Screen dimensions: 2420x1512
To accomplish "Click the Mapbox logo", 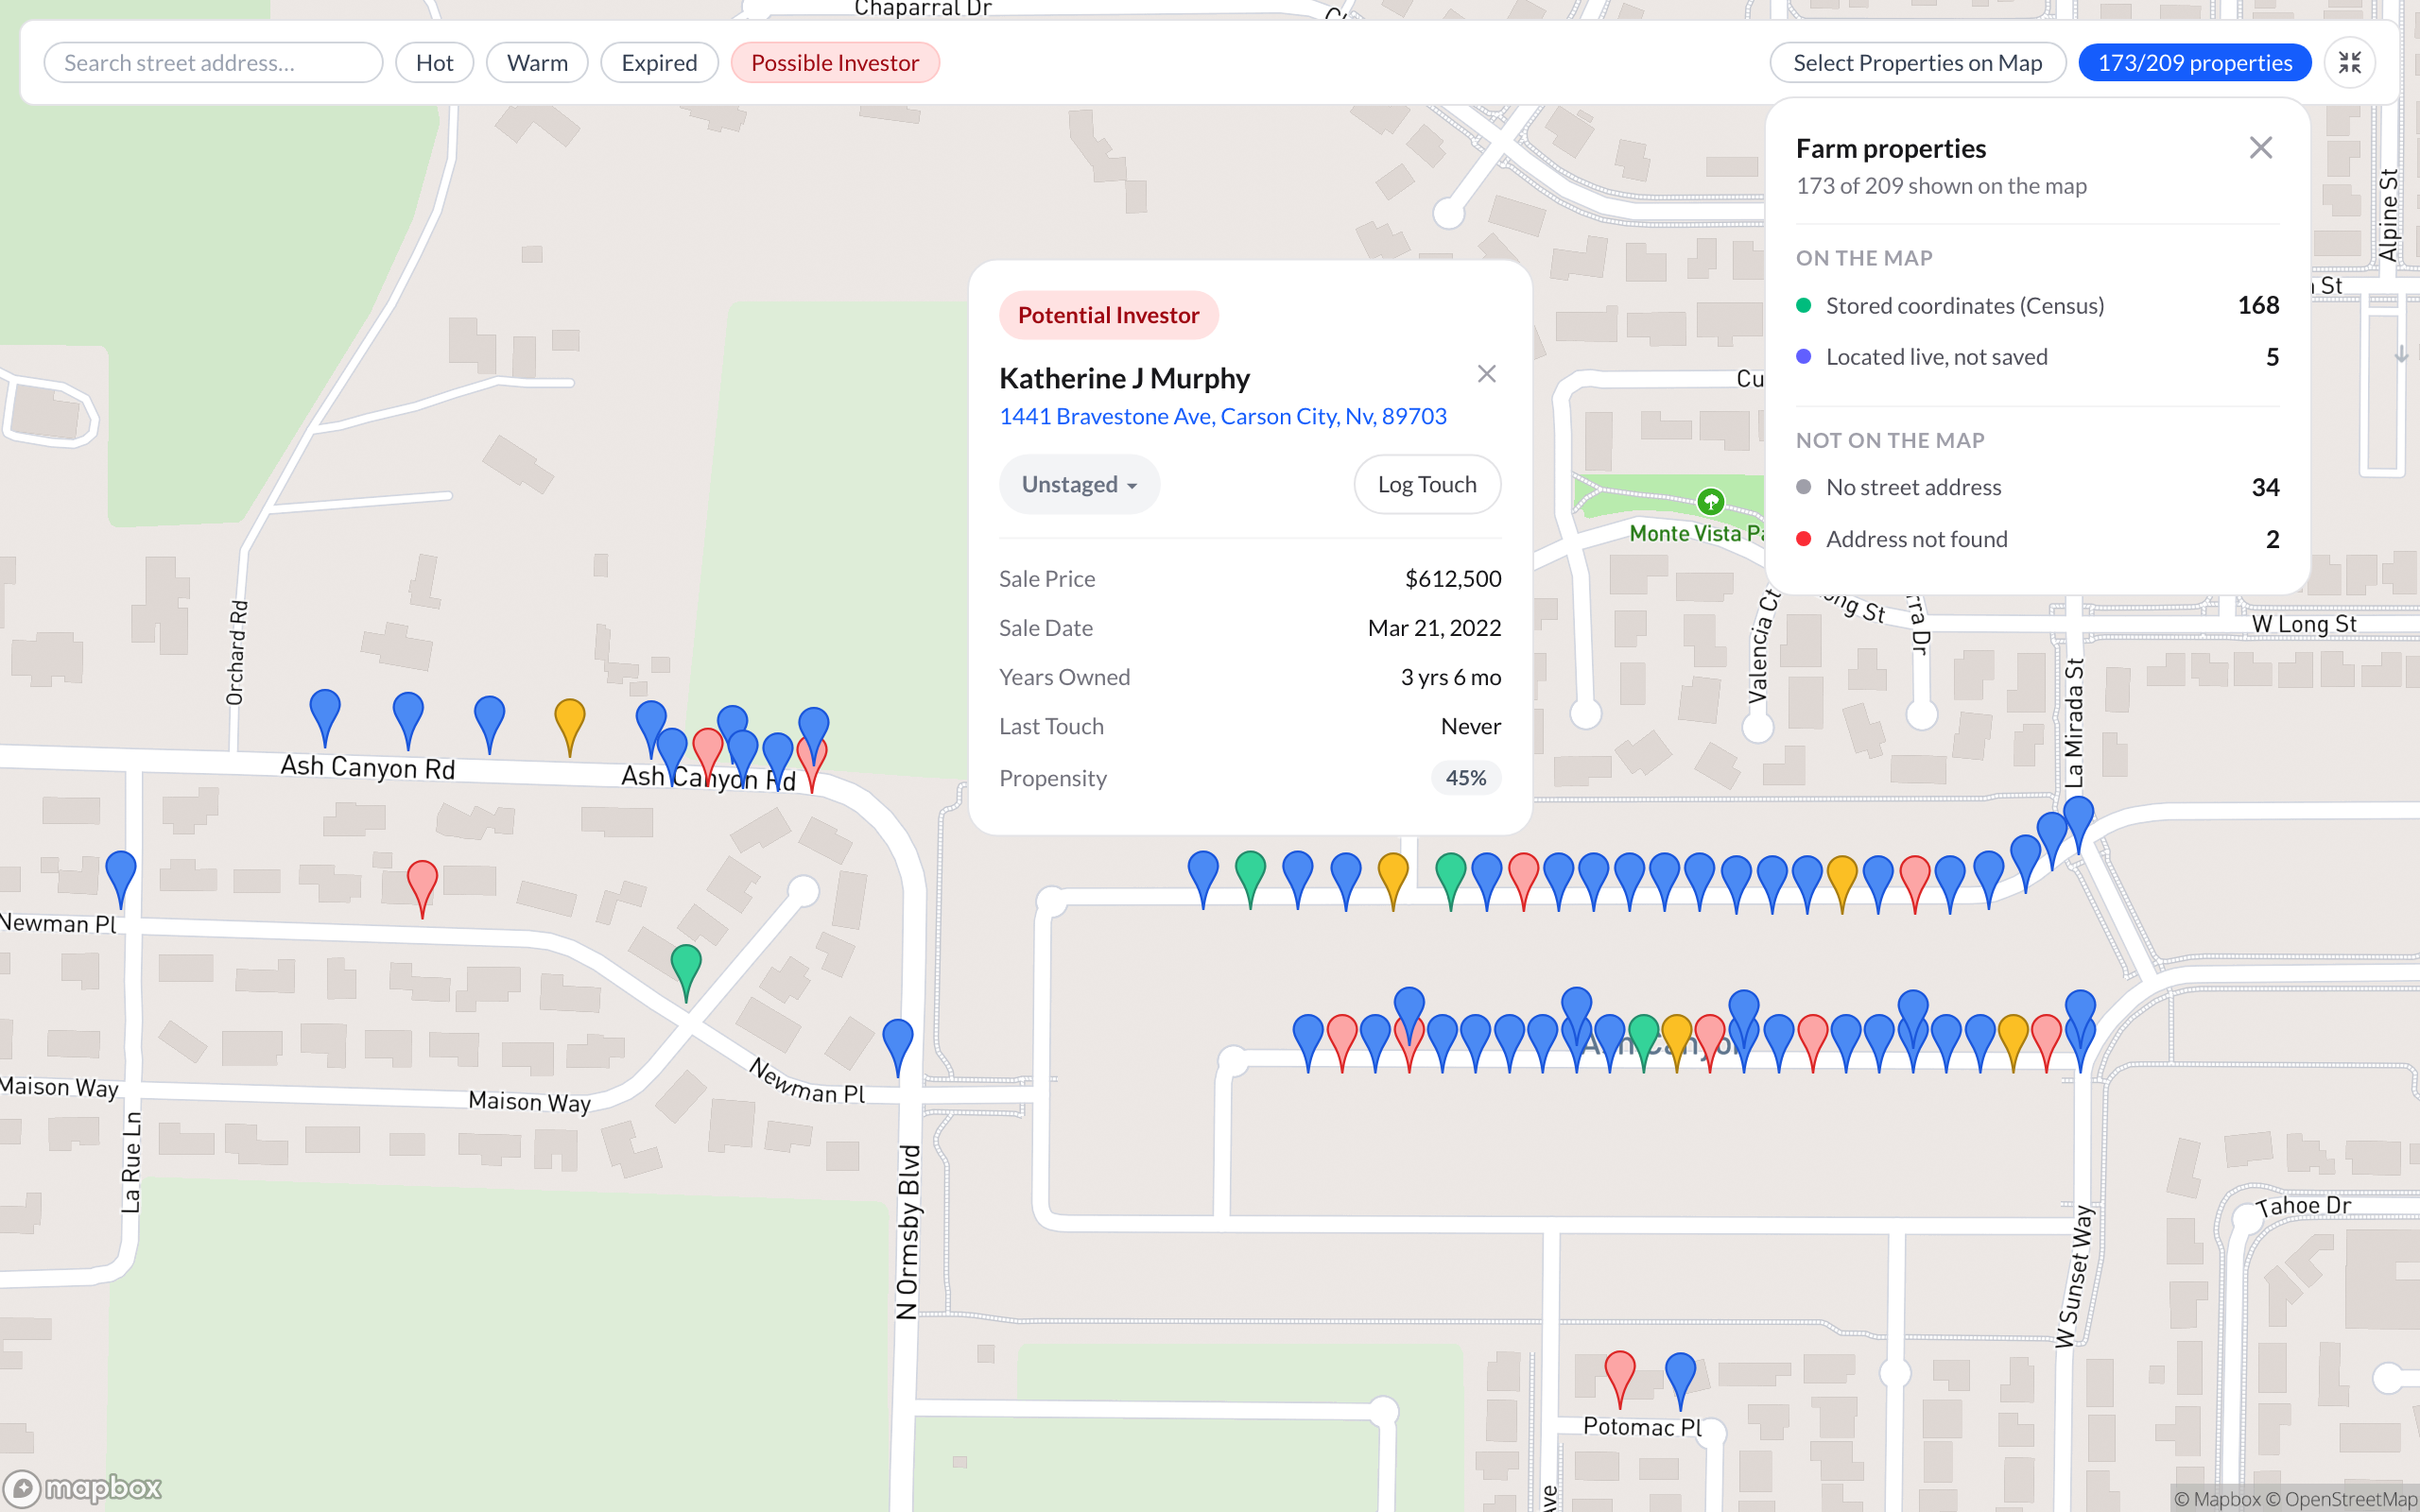I will [83, 1488].
